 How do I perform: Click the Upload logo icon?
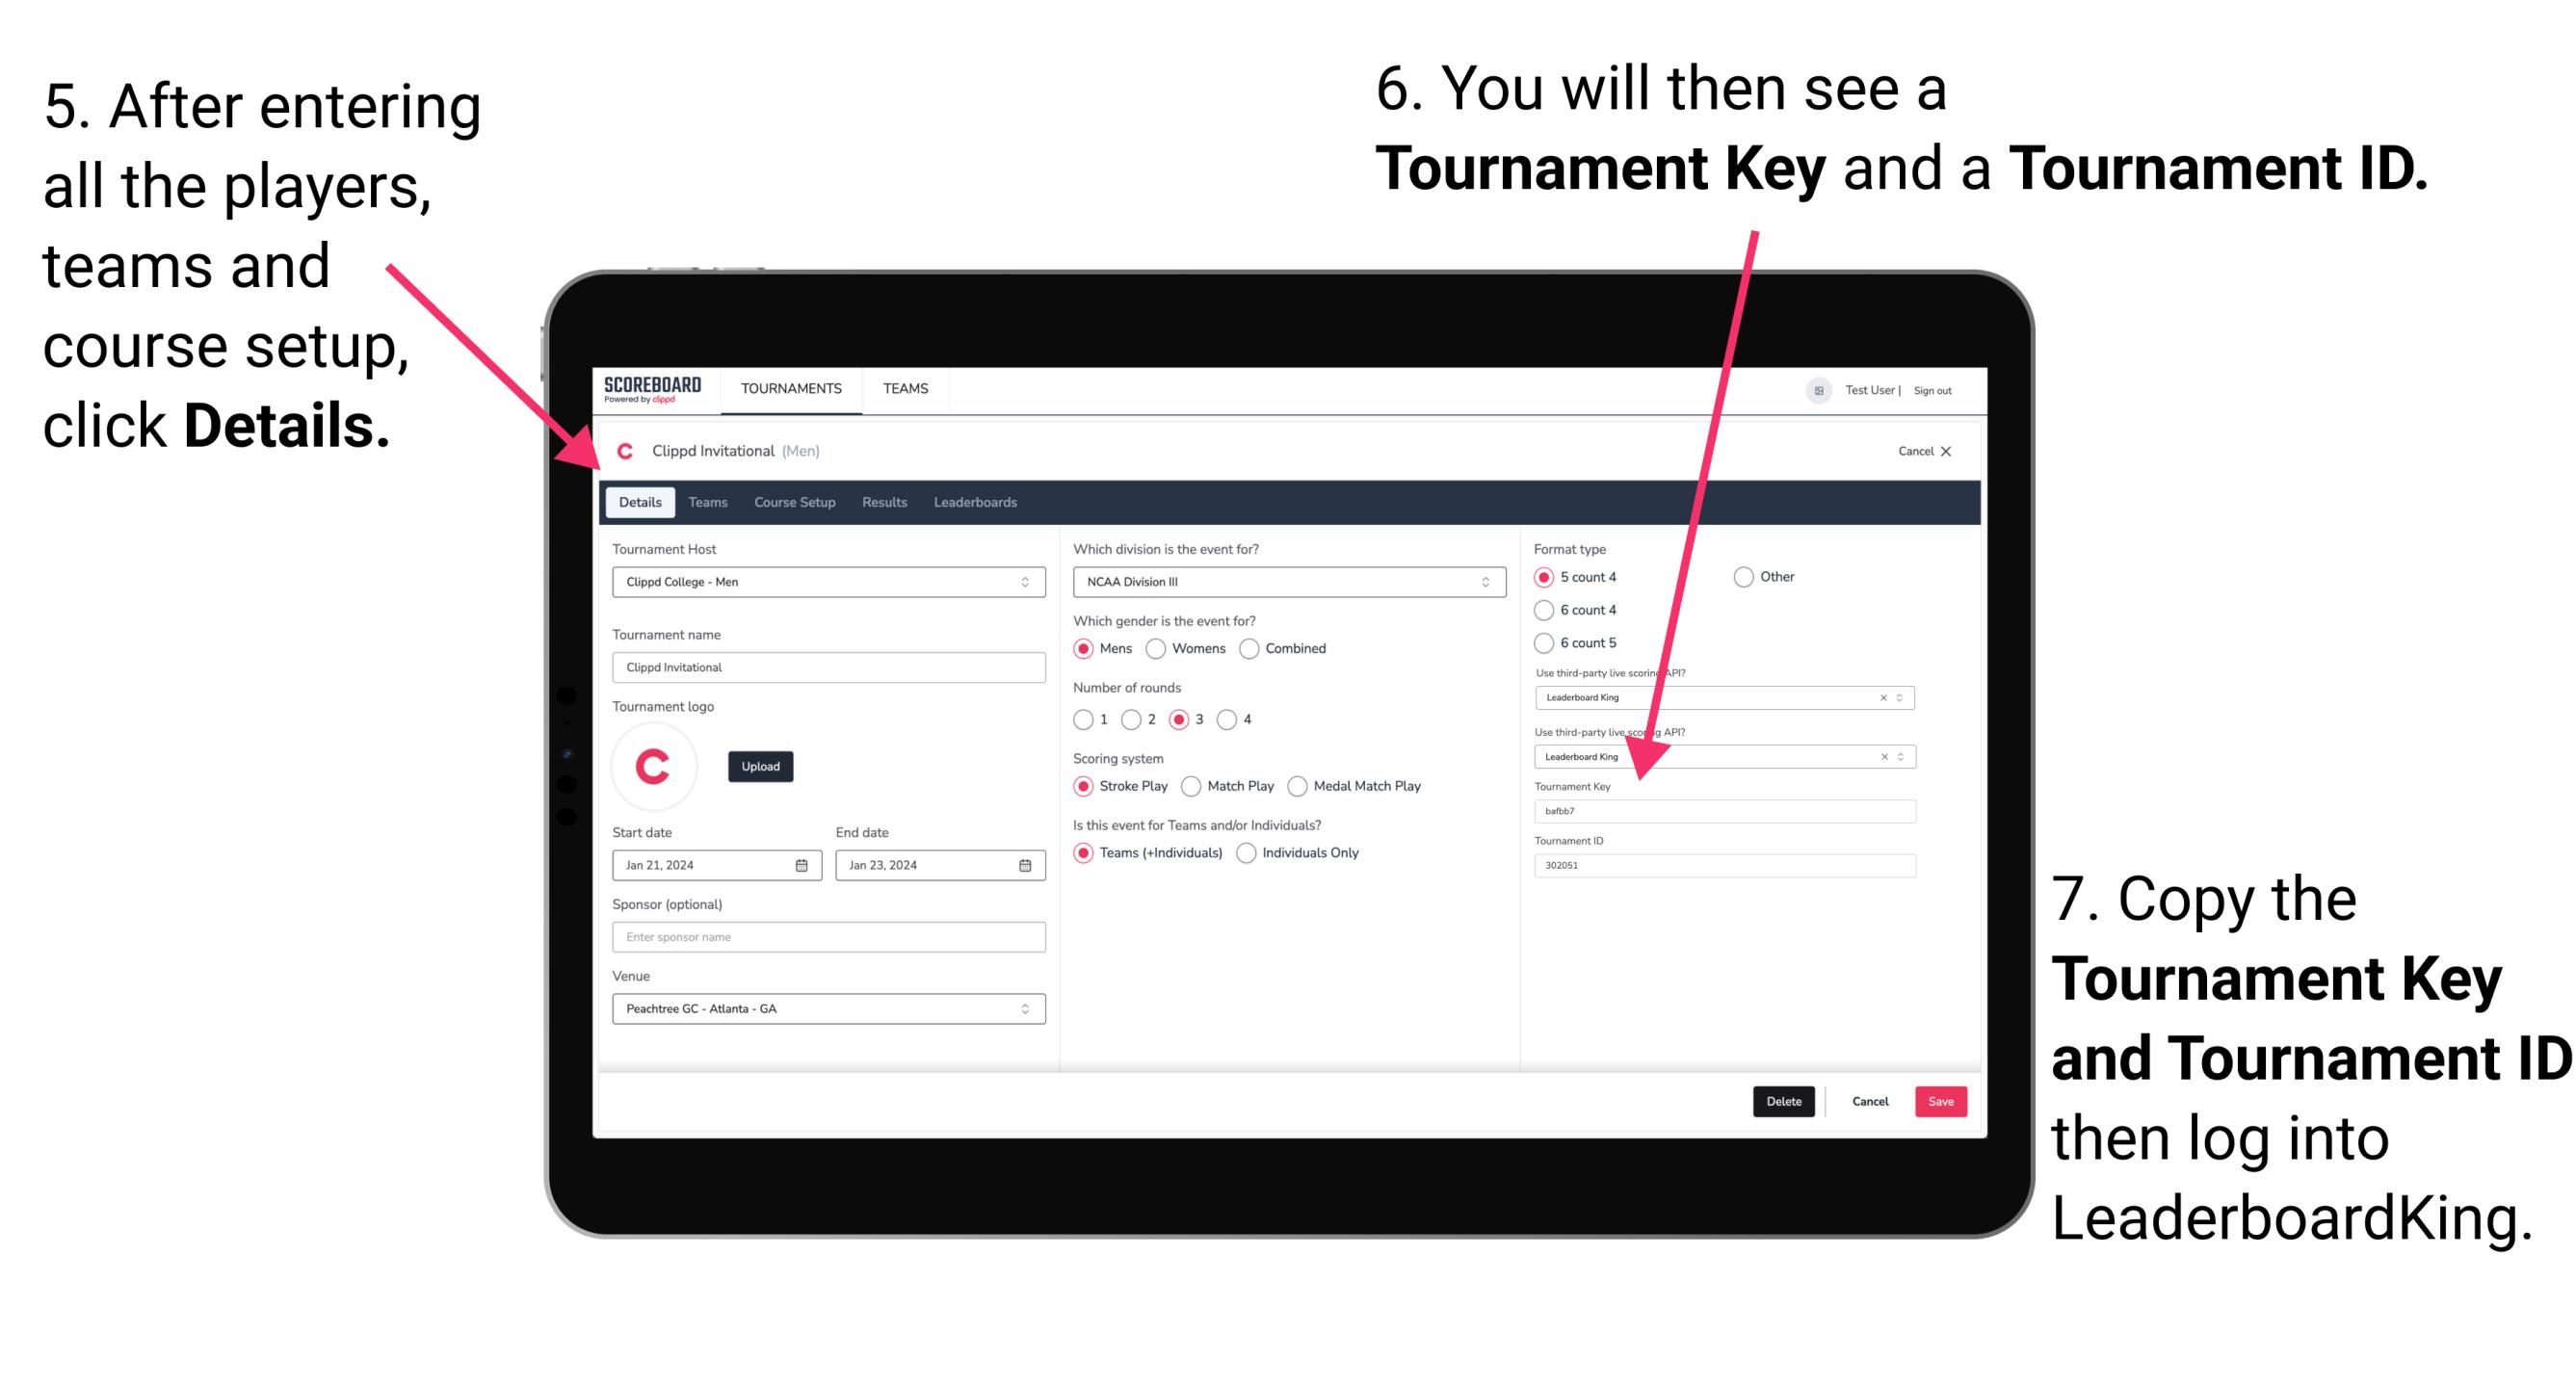tap(761, 767)
